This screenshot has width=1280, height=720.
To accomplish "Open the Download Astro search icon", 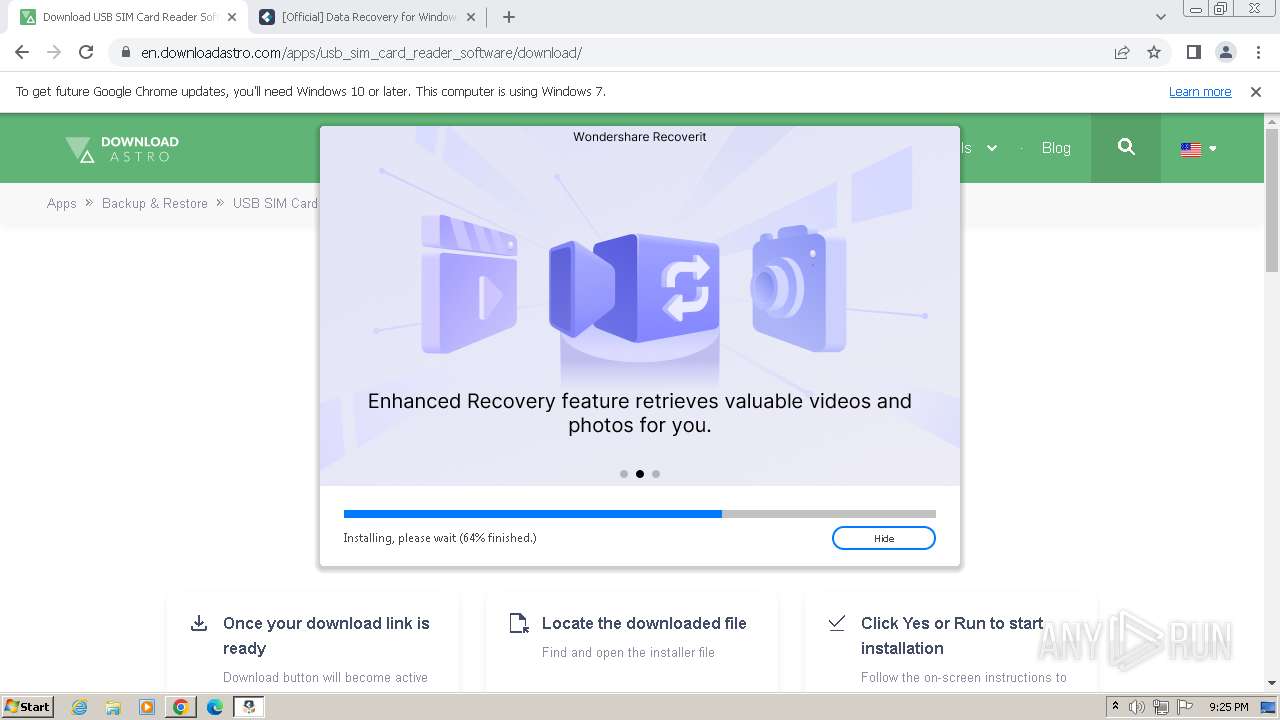I will (1126, 147).
